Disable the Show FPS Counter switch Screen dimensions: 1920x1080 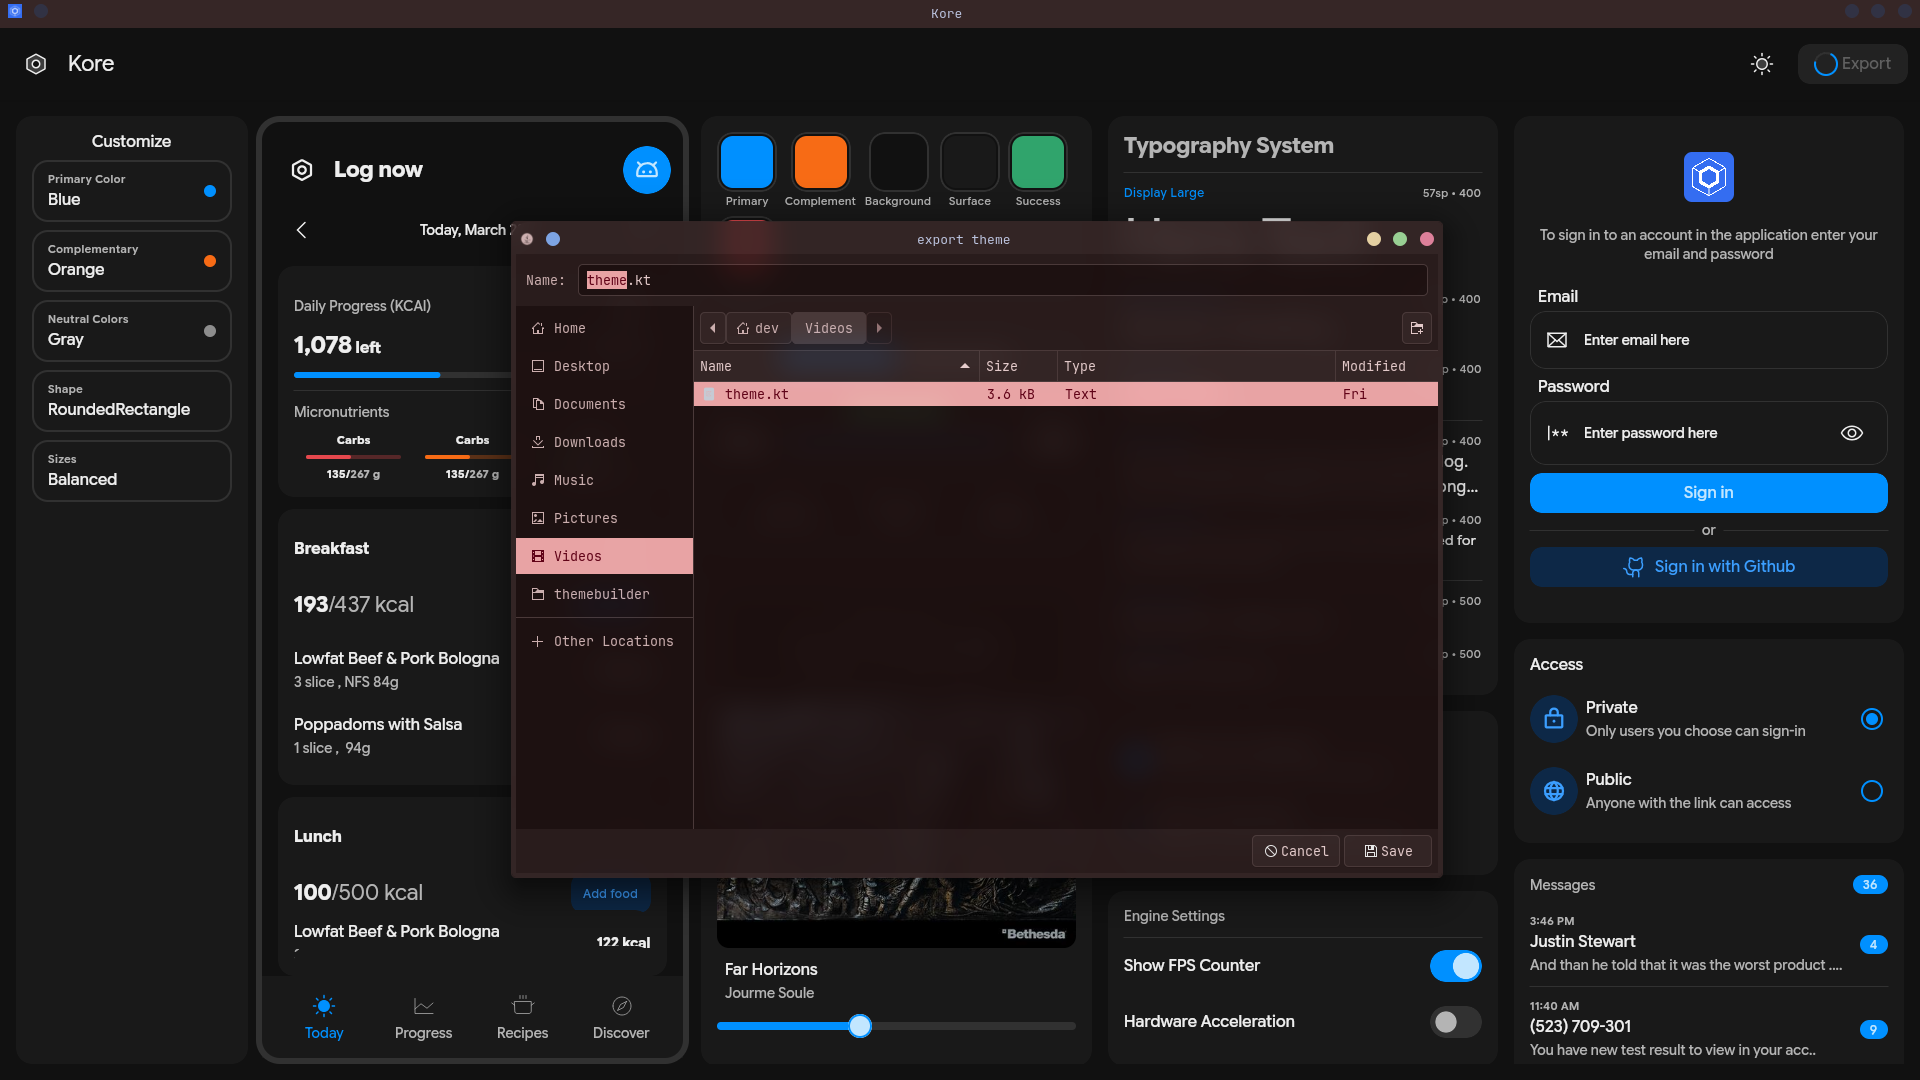pyautogui.click(x=1456, y=966)
